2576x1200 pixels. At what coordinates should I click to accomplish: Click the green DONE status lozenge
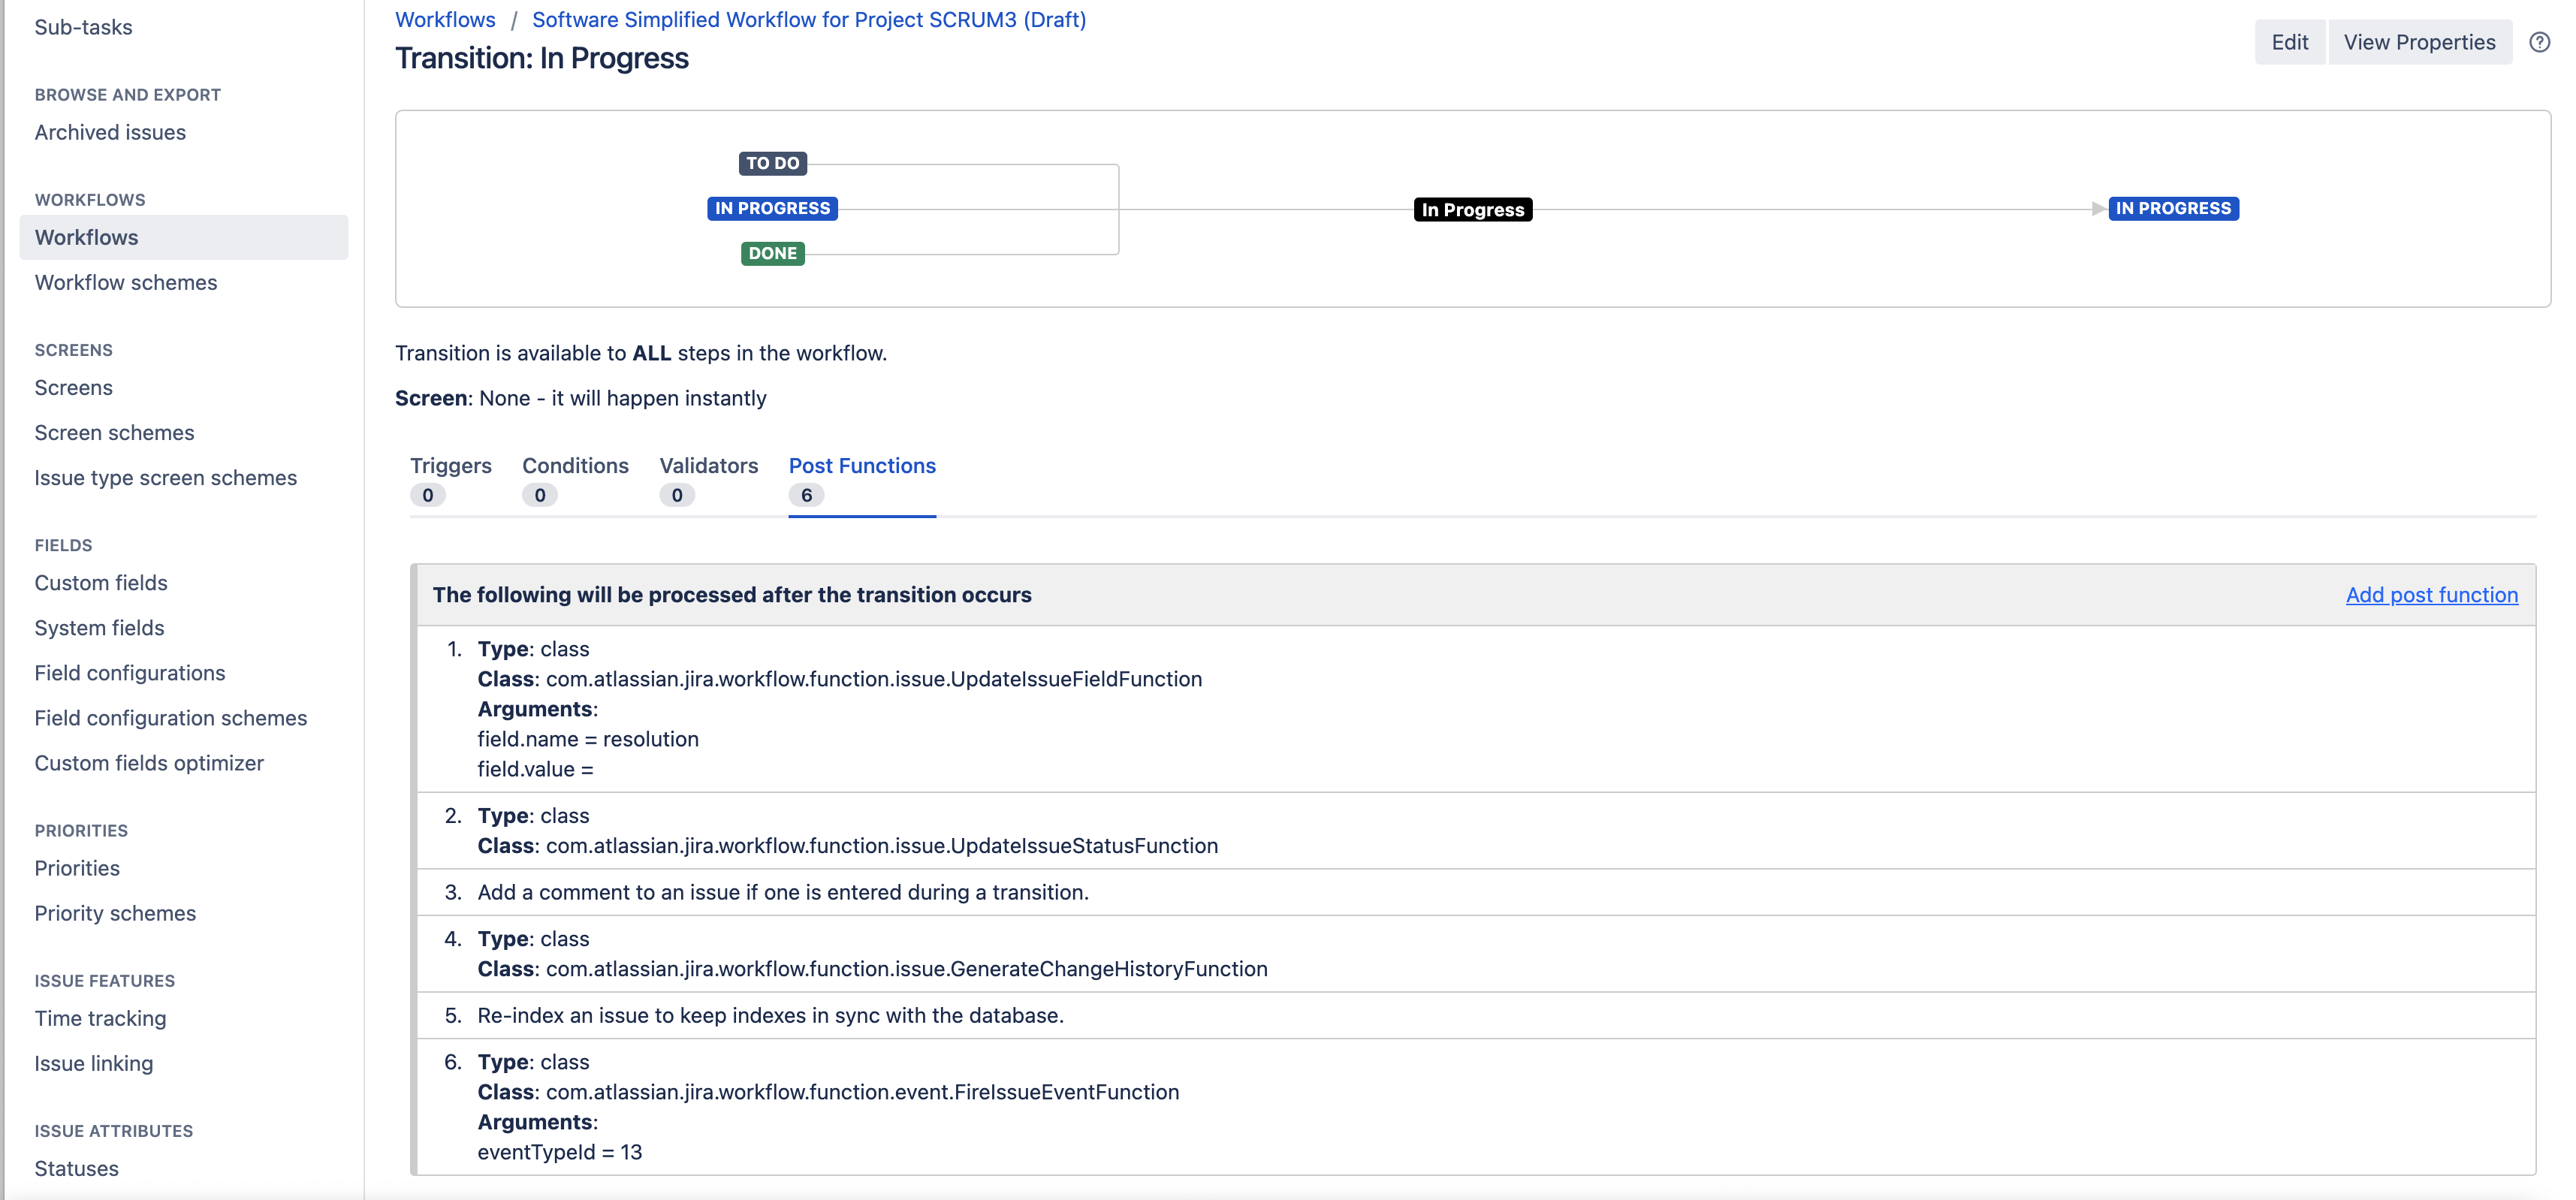tap(772, 253)
